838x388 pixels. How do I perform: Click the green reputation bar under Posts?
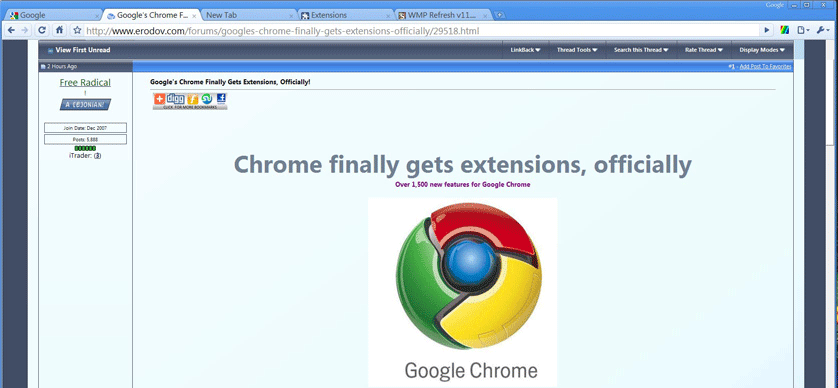[85, 148]
